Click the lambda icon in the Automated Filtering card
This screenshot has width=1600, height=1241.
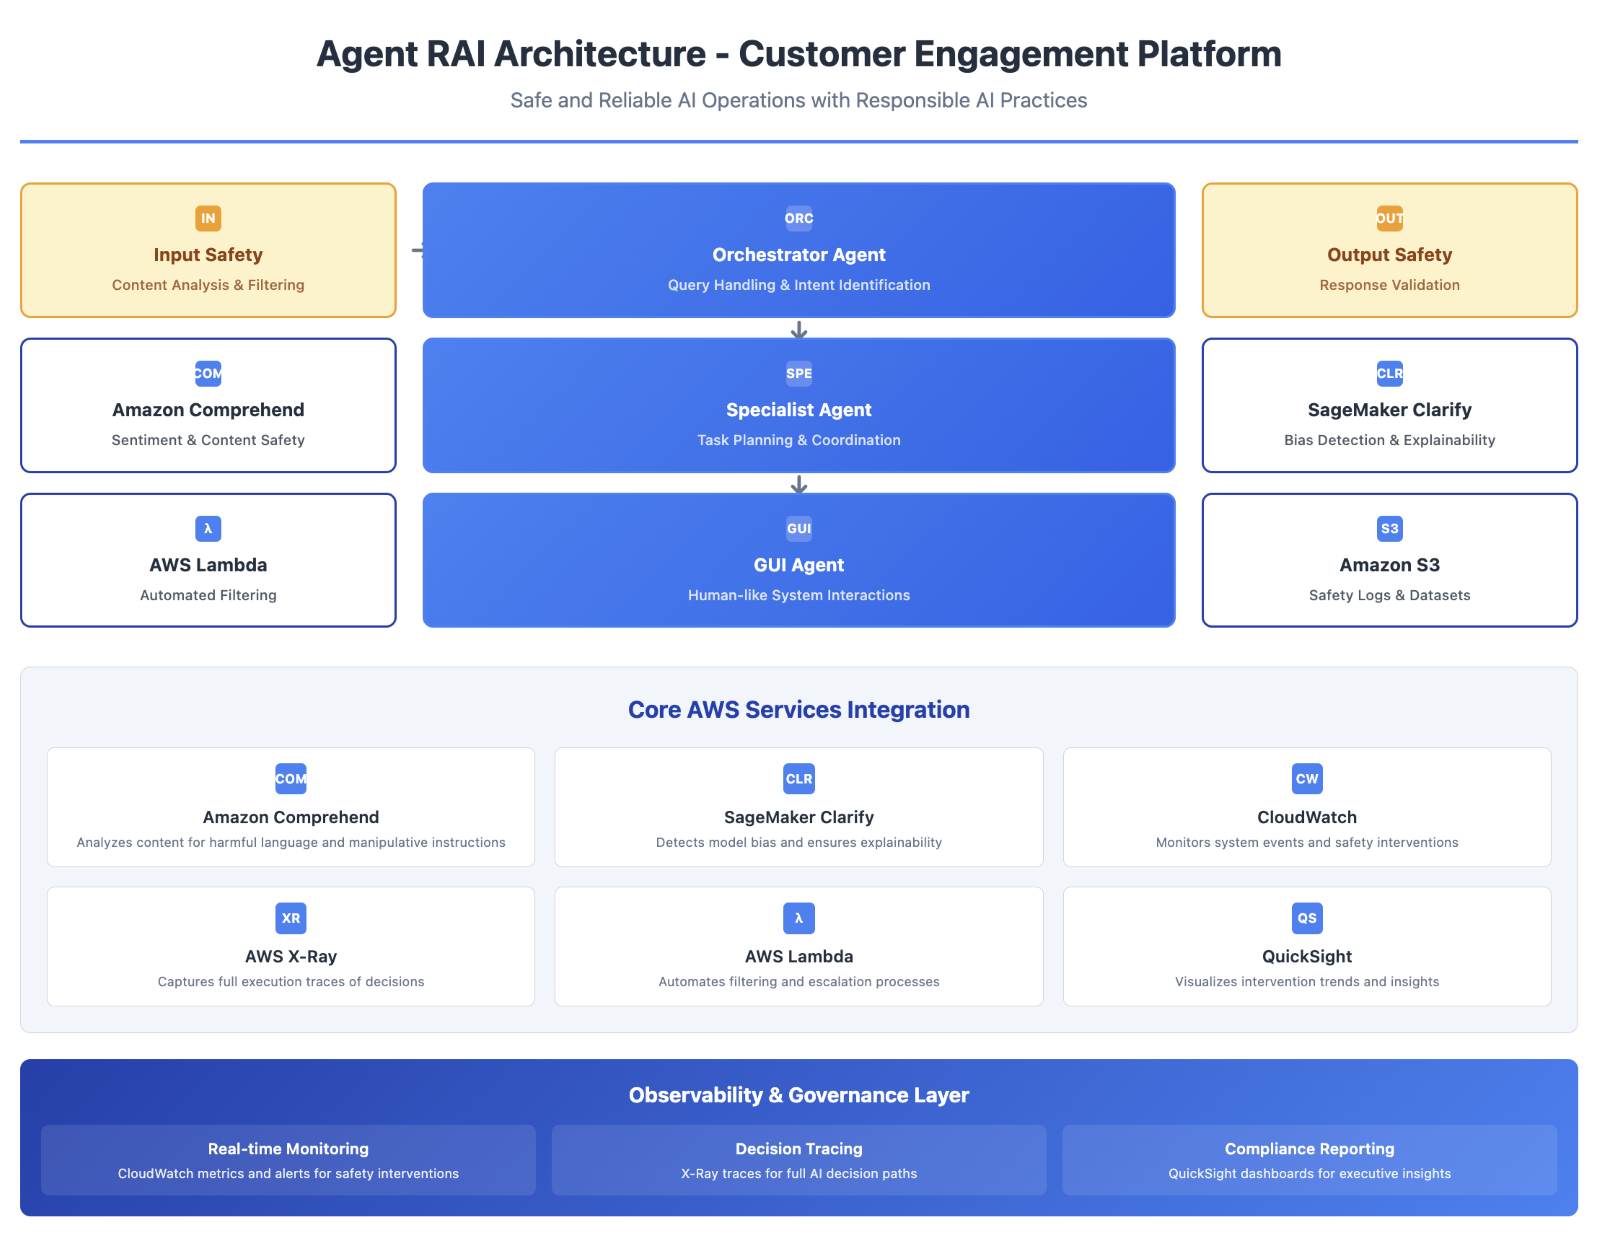tap(208, 528)
